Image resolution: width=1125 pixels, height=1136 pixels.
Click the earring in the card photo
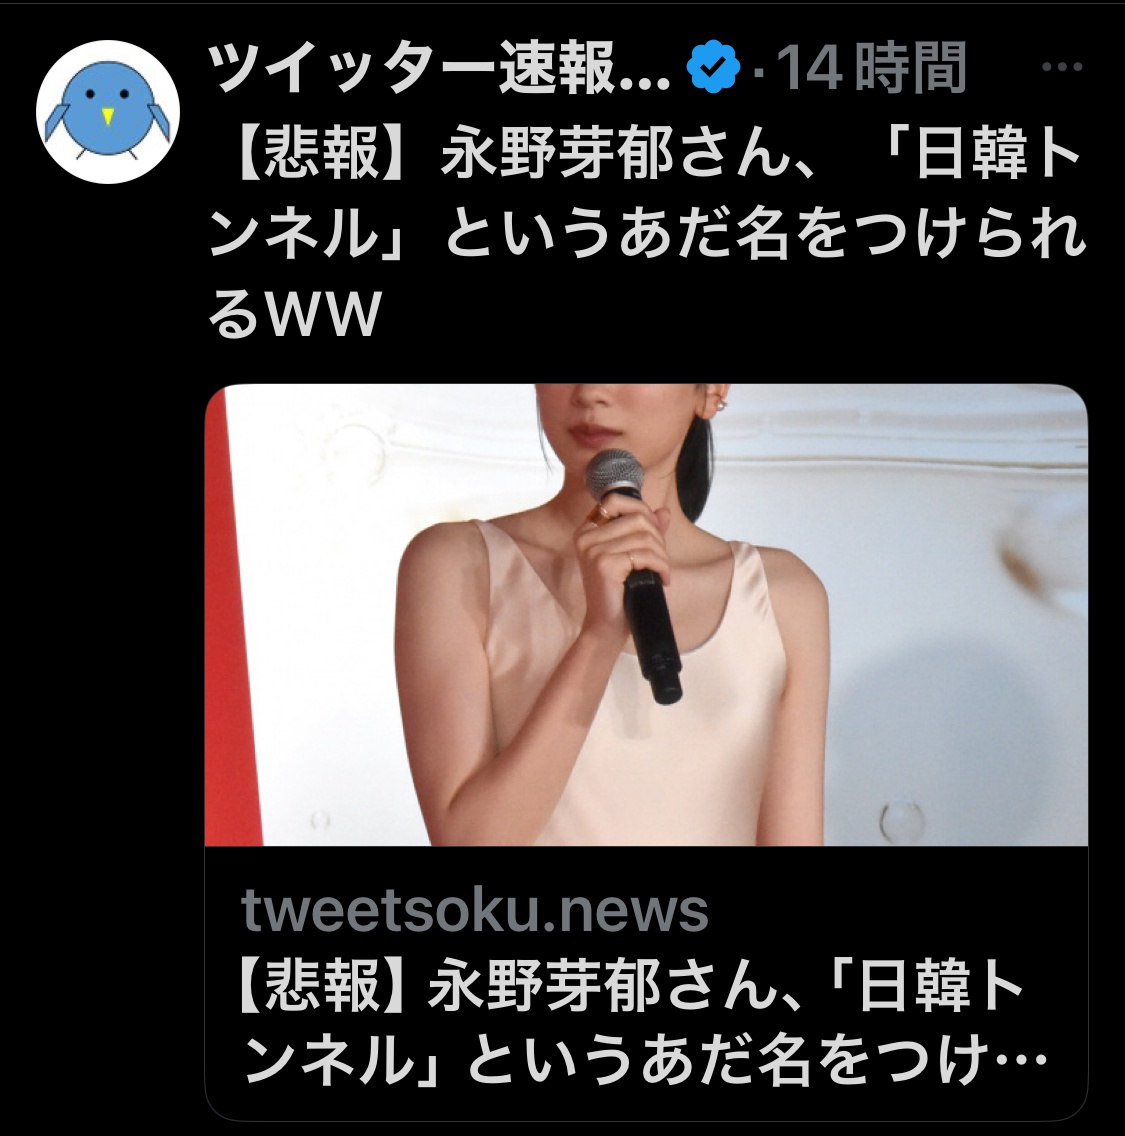click(718, 403)
